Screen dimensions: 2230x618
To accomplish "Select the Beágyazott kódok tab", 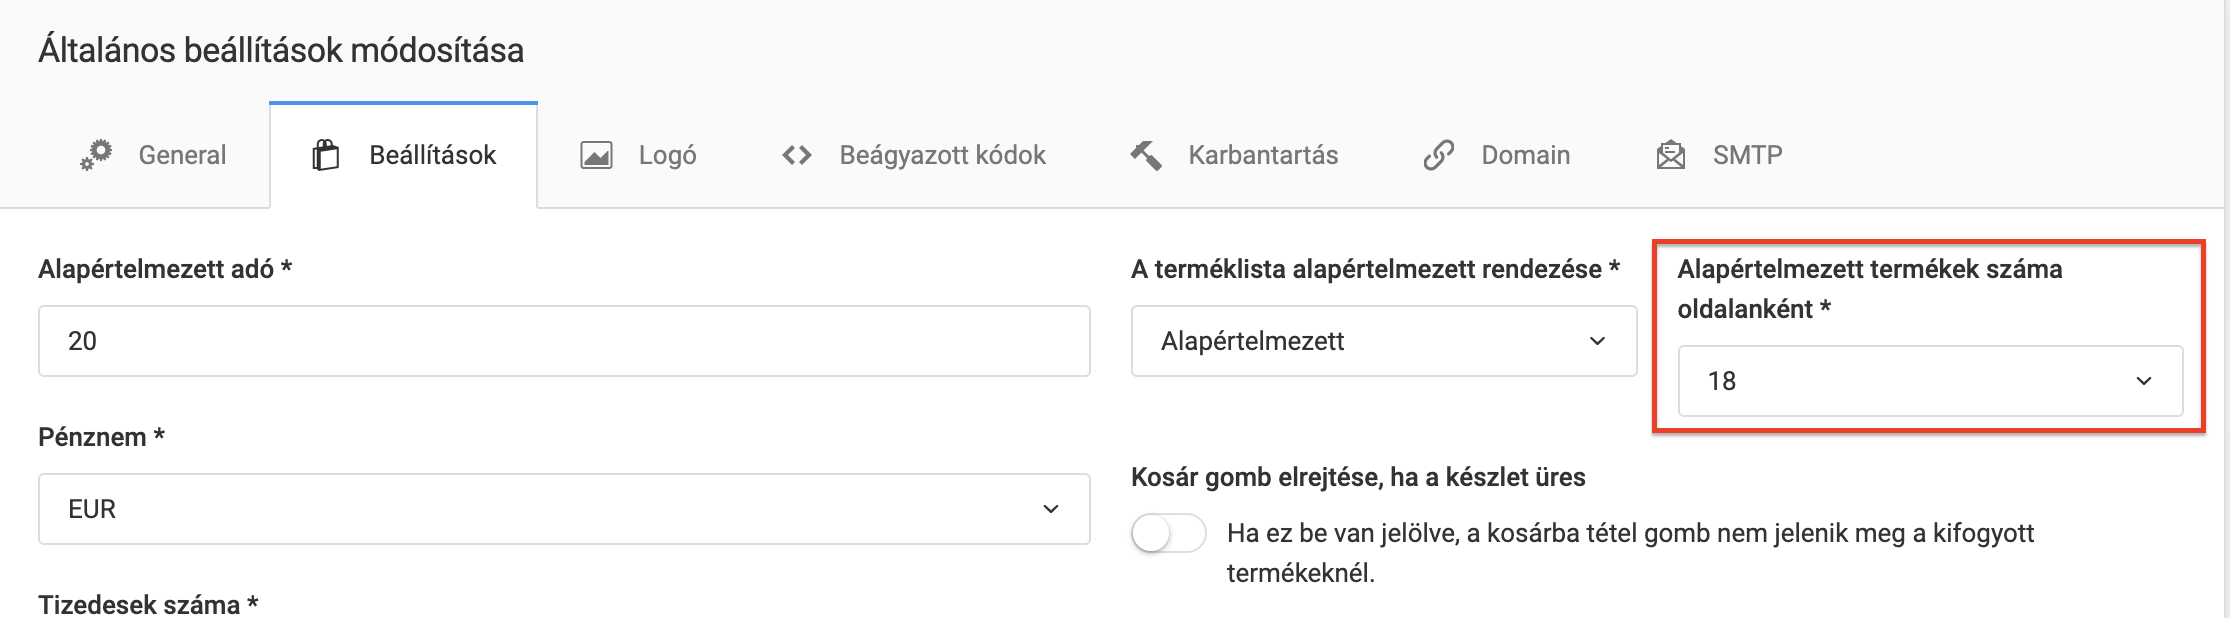I will [942, 155].
